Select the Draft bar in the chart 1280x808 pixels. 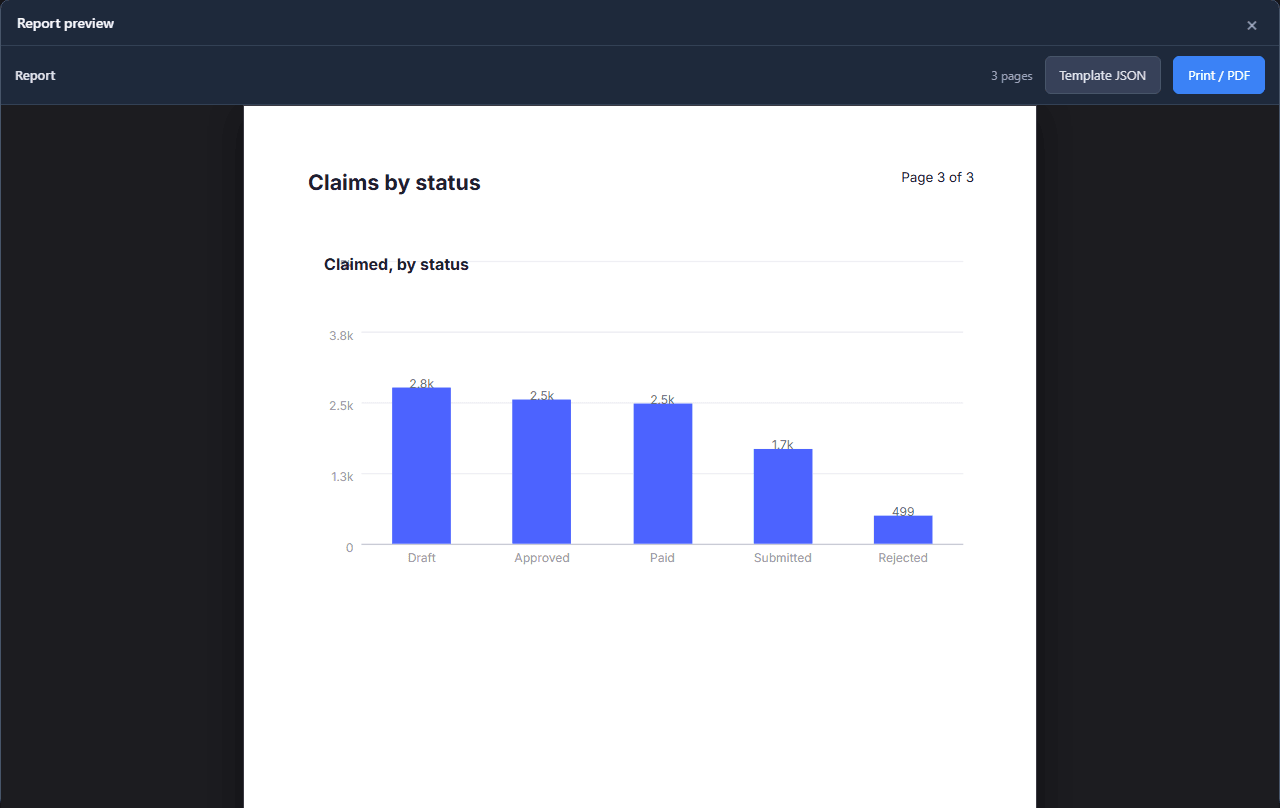tap(421, 466)
